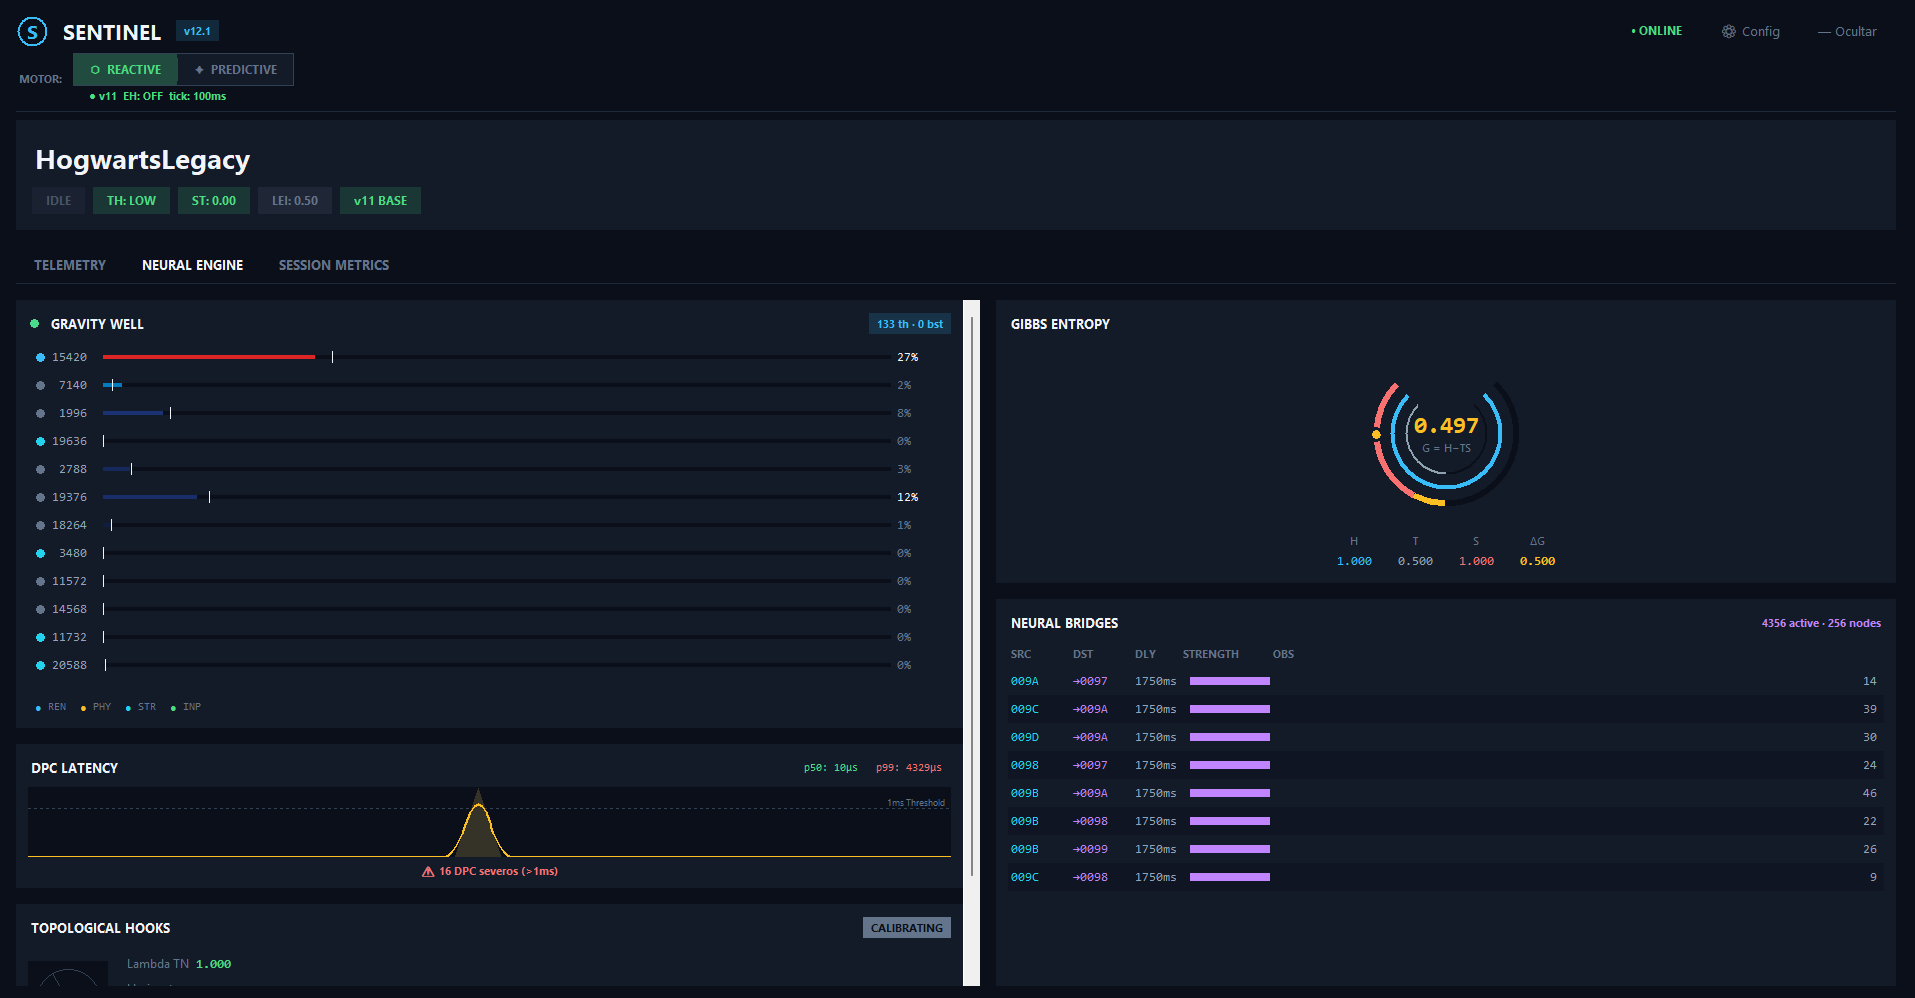
Task: Click the red load bar for 15420
Action: coord(209,357)
